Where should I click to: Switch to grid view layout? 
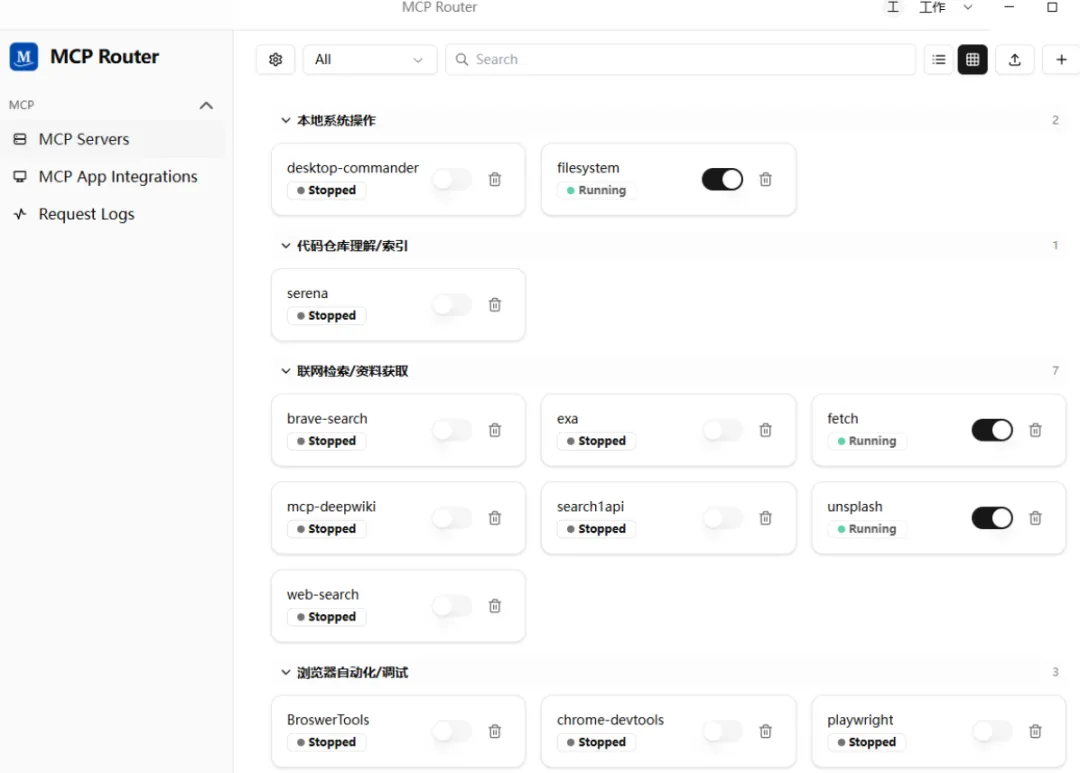(x=972, y=59)
